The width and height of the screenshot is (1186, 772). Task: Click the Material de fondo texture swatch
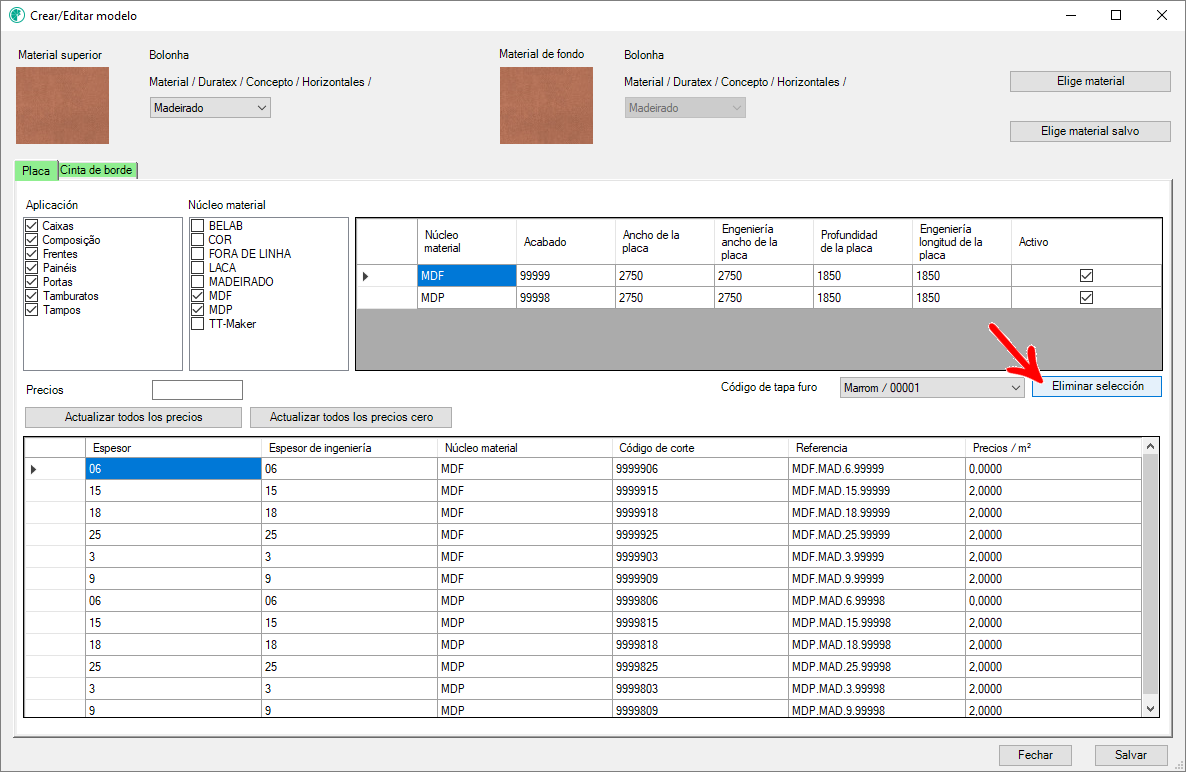(x=546, y=105)
